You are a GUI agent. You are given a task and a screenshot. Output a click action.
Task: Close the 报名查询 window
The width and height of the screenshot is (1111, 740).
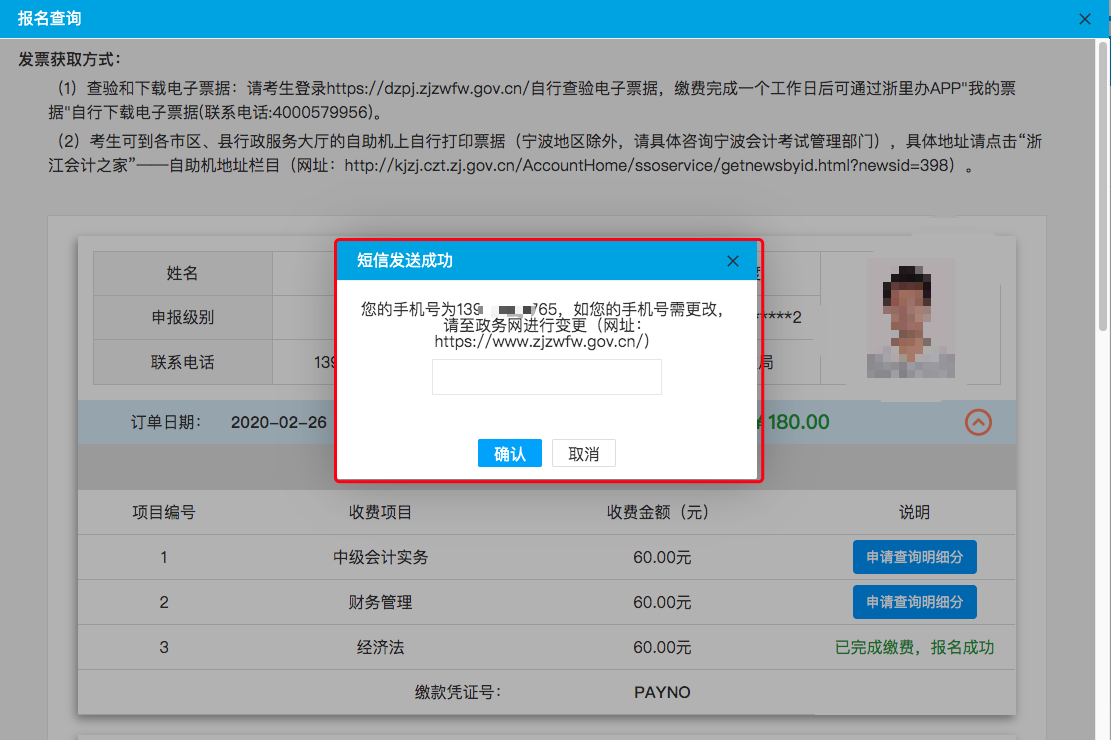click(x=1085, y=18)
